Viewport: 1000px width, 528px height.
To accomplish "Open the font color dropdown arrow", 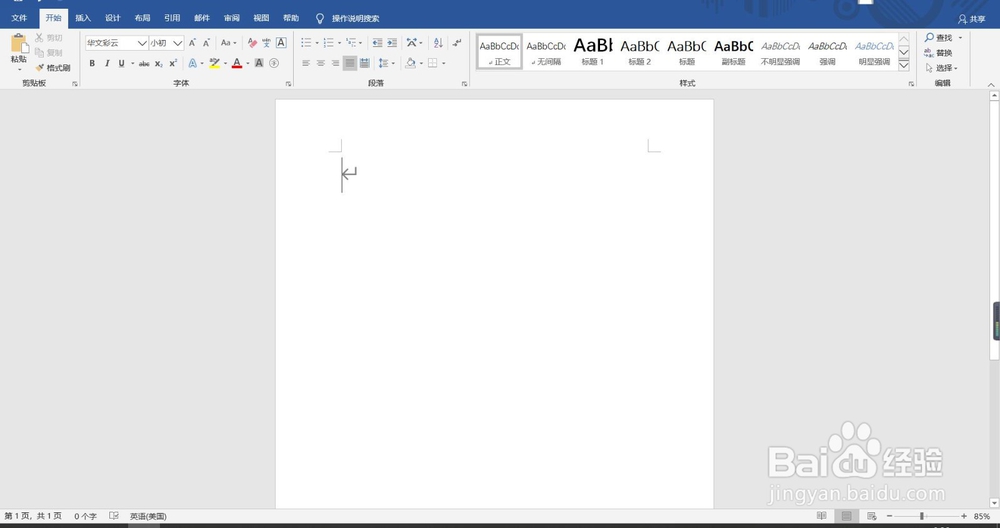I will 247,63.
